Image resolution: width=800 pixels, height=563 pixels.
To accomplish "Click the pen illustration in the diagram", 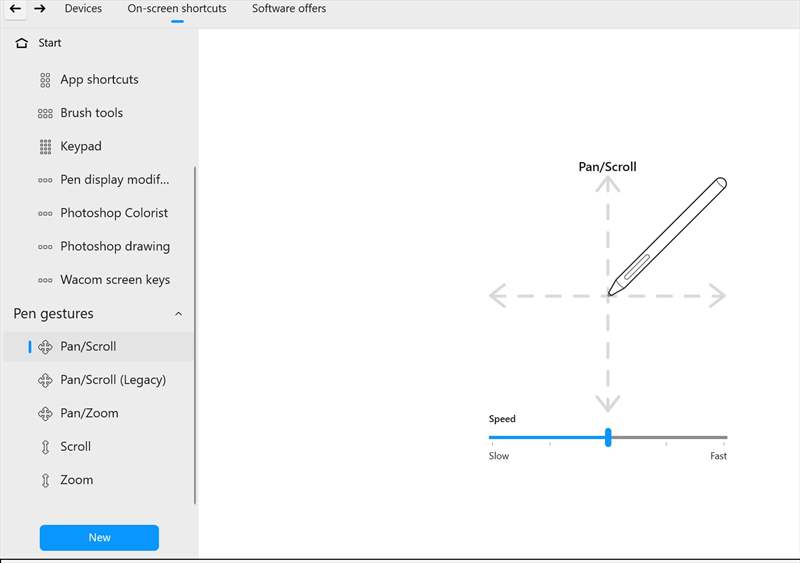I will point(667,236).
